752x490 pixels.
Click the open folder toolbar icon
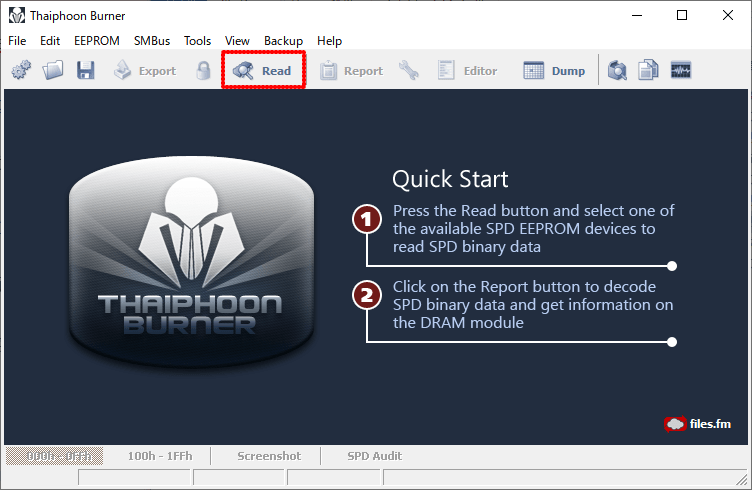53,70
